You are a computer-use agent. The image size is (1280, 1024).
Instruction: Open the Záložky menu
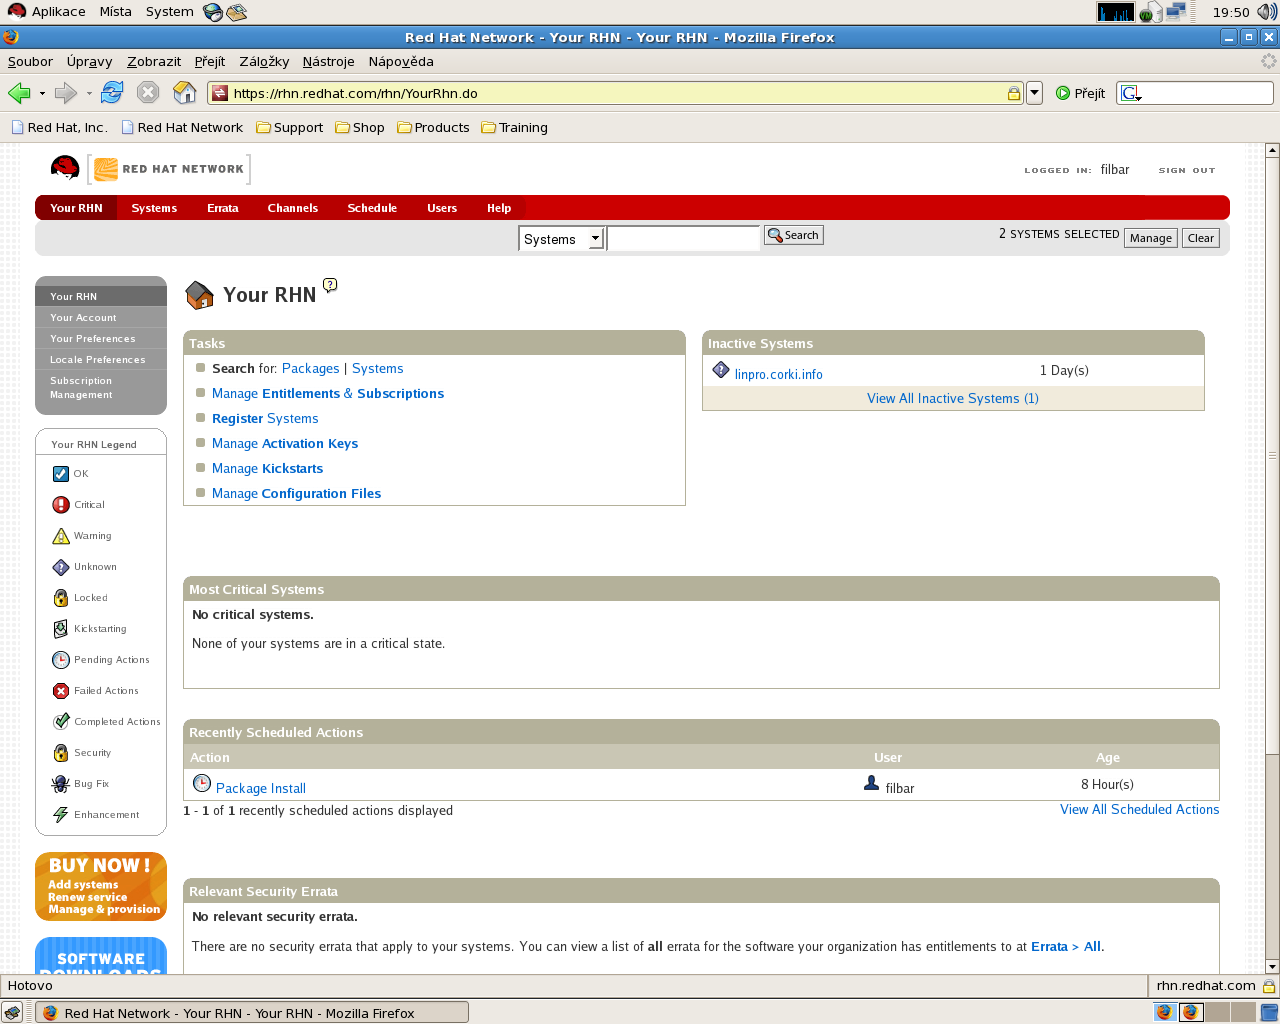click(x=264, y=61)
